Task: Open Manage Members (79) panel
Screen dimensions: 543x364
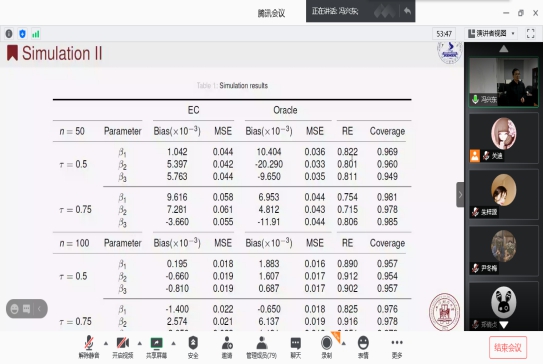Action: [x=261, y=347]
